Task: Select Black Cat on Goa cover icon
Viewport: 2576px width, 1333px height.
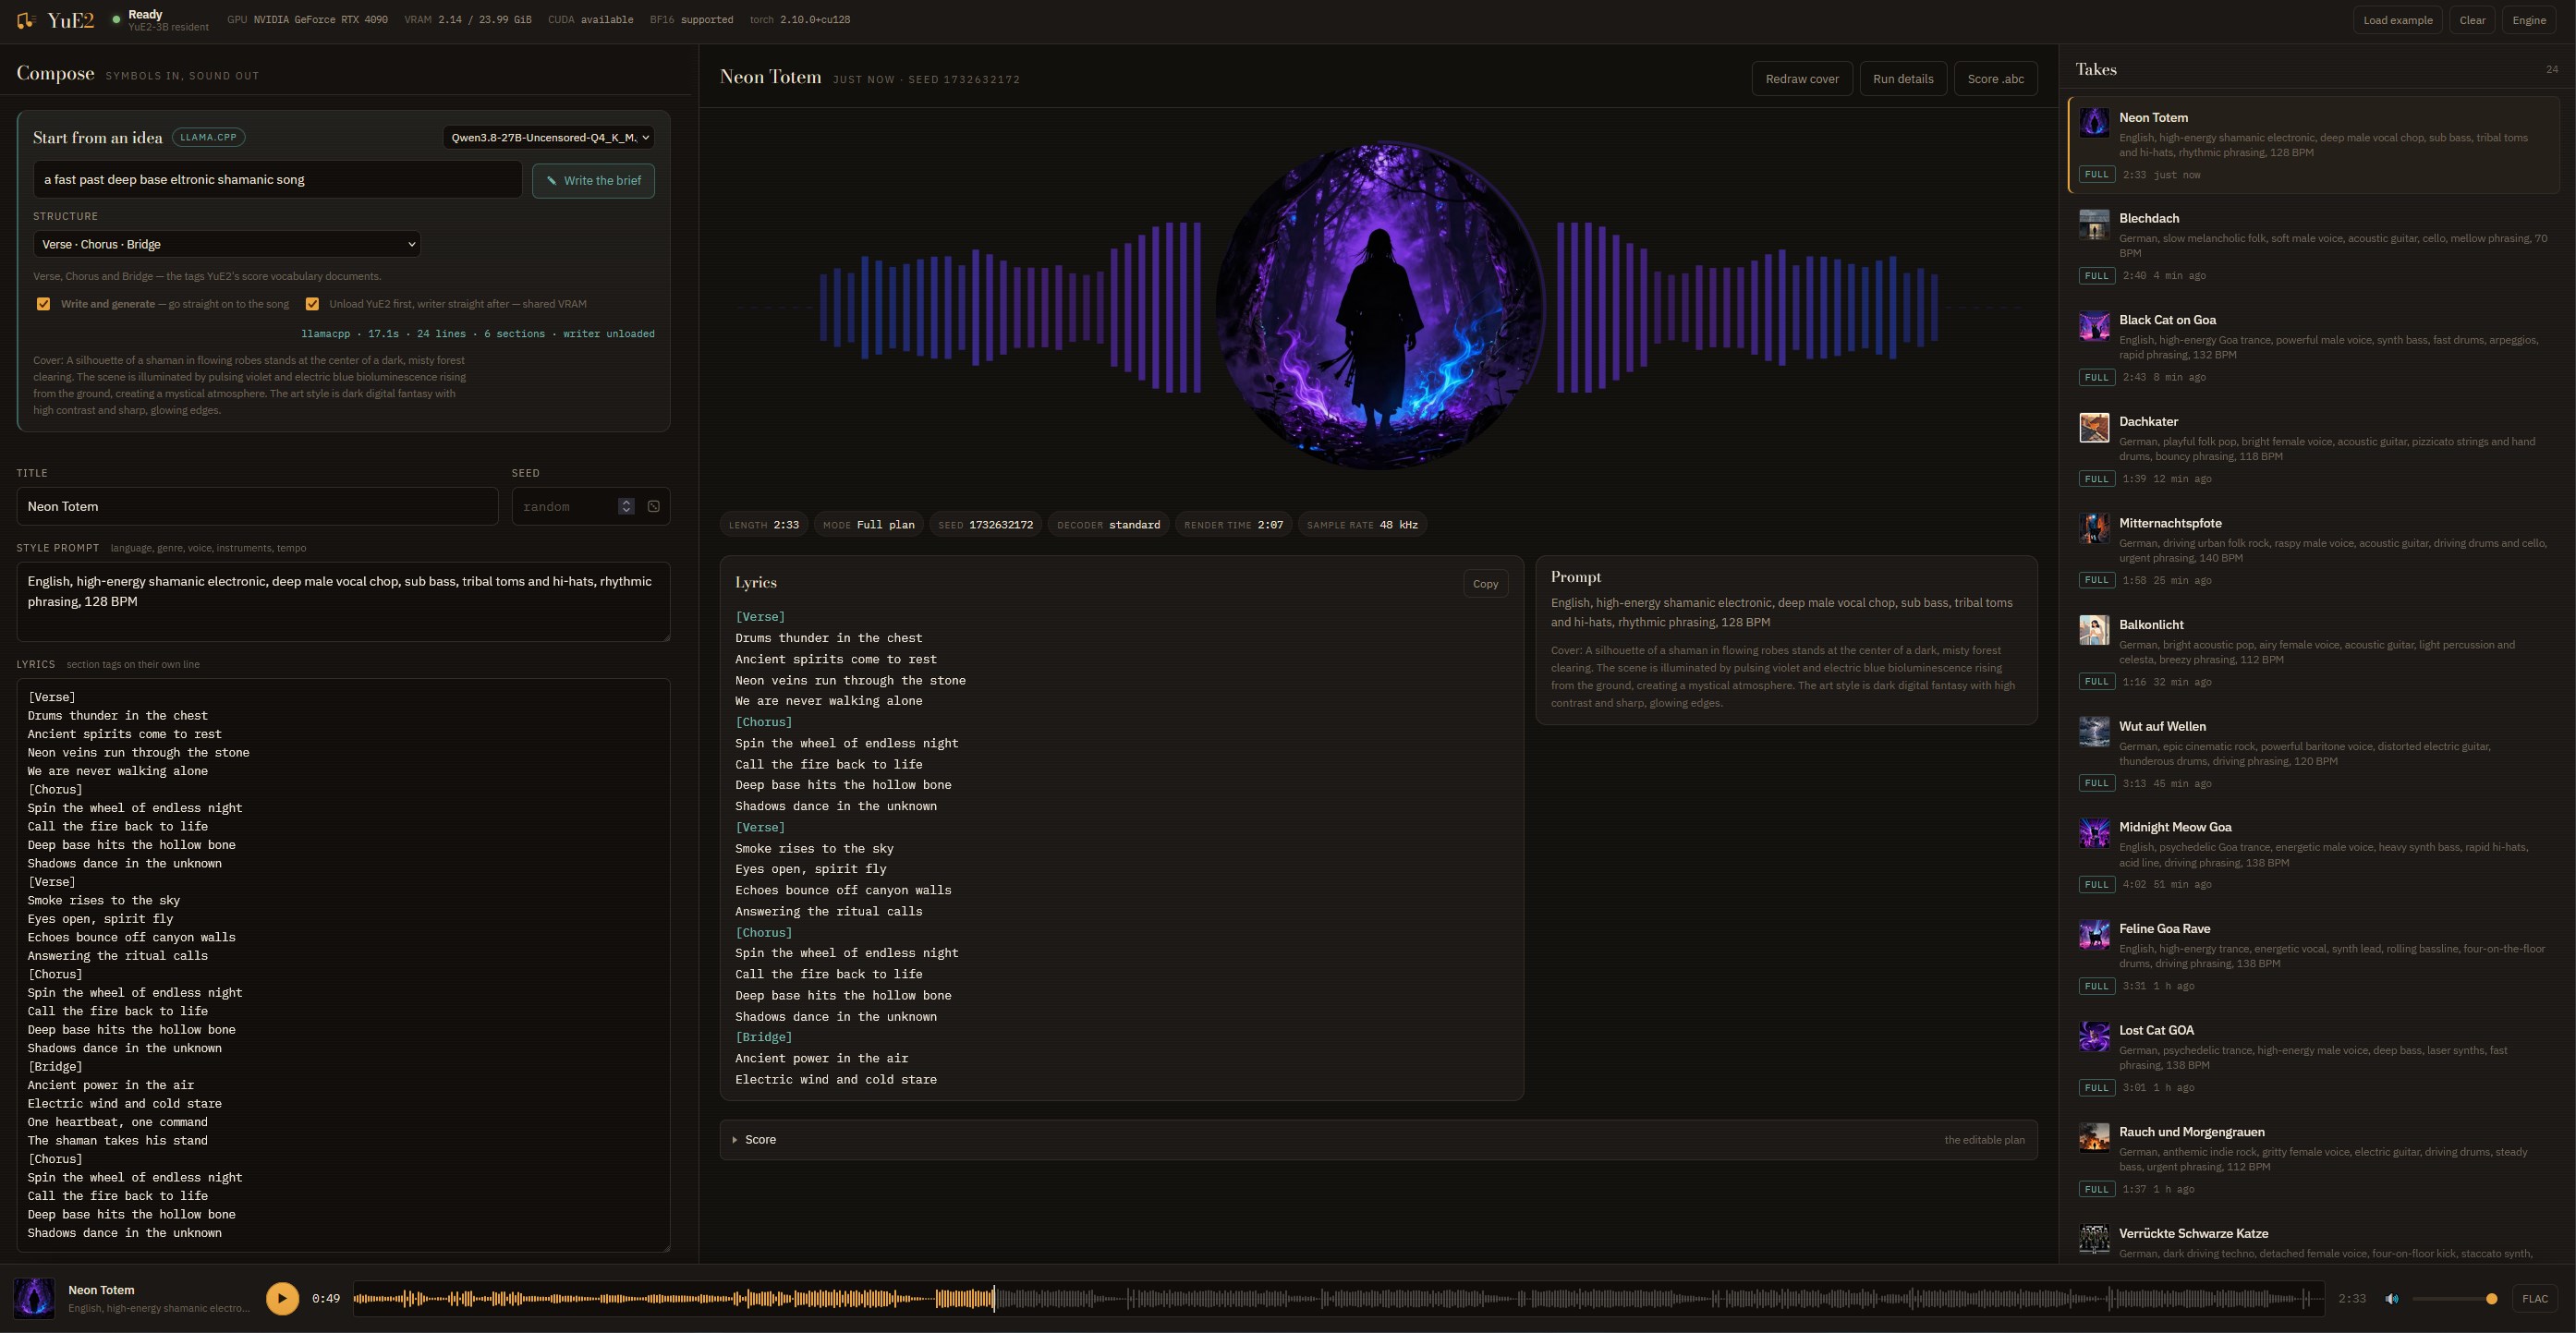Action: (2094, 326)
